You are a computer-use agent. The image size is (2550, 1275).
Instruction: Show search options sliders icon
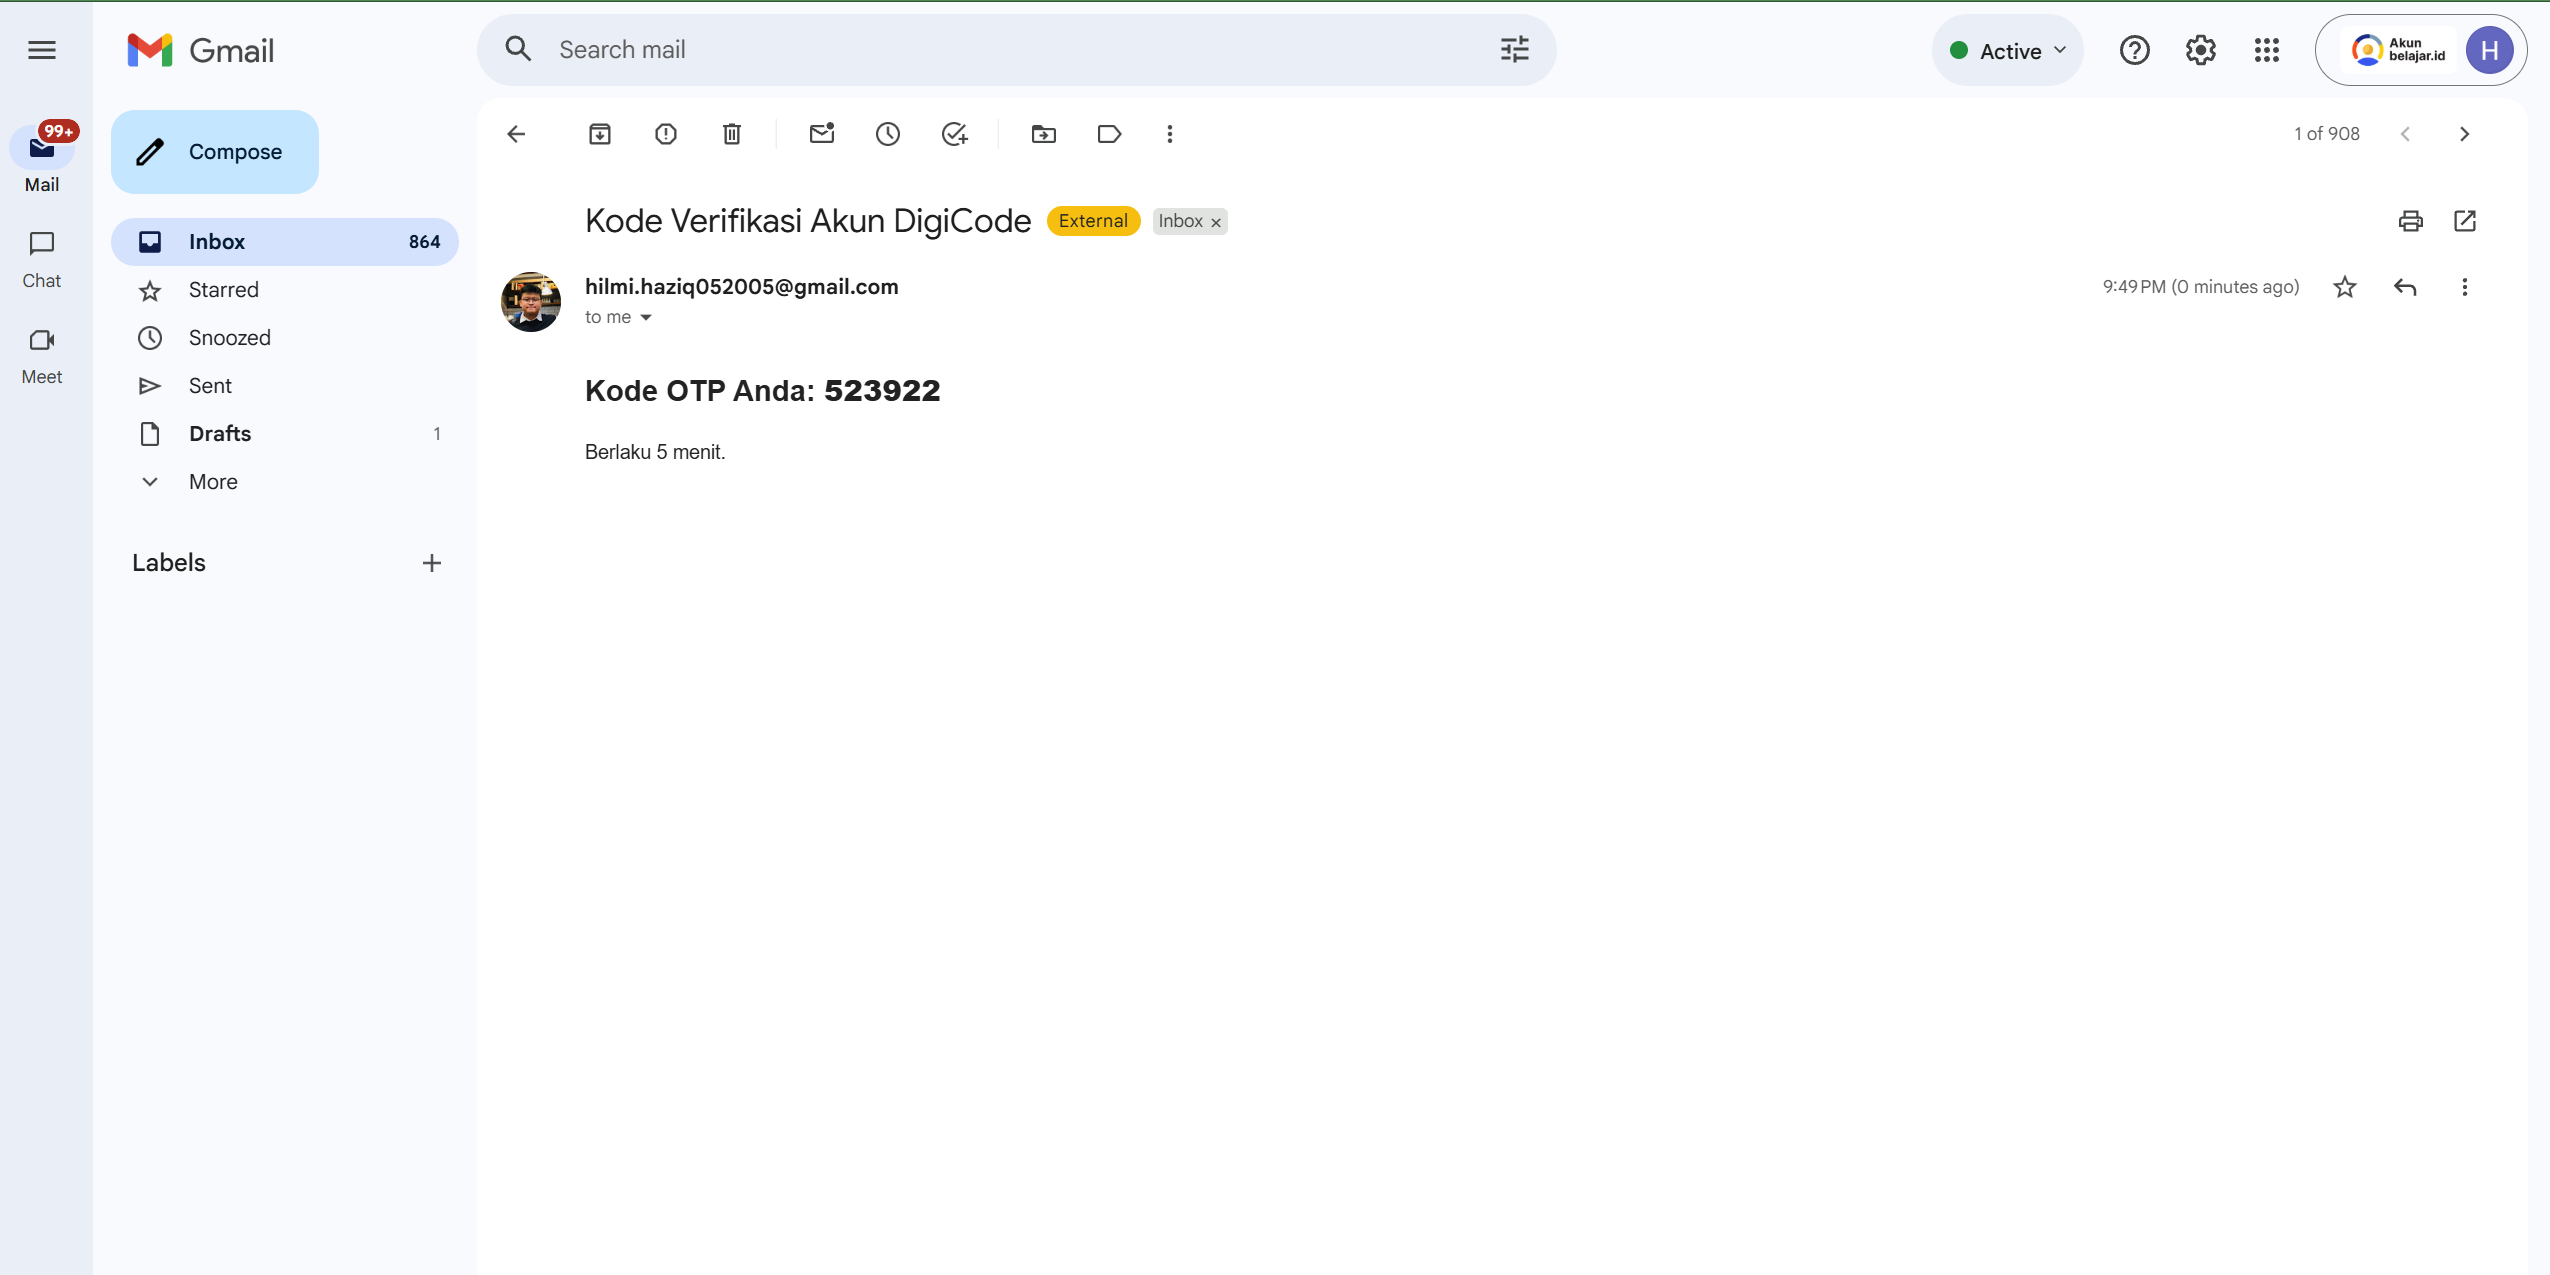pyautogui.click(x=1515, y=50)
